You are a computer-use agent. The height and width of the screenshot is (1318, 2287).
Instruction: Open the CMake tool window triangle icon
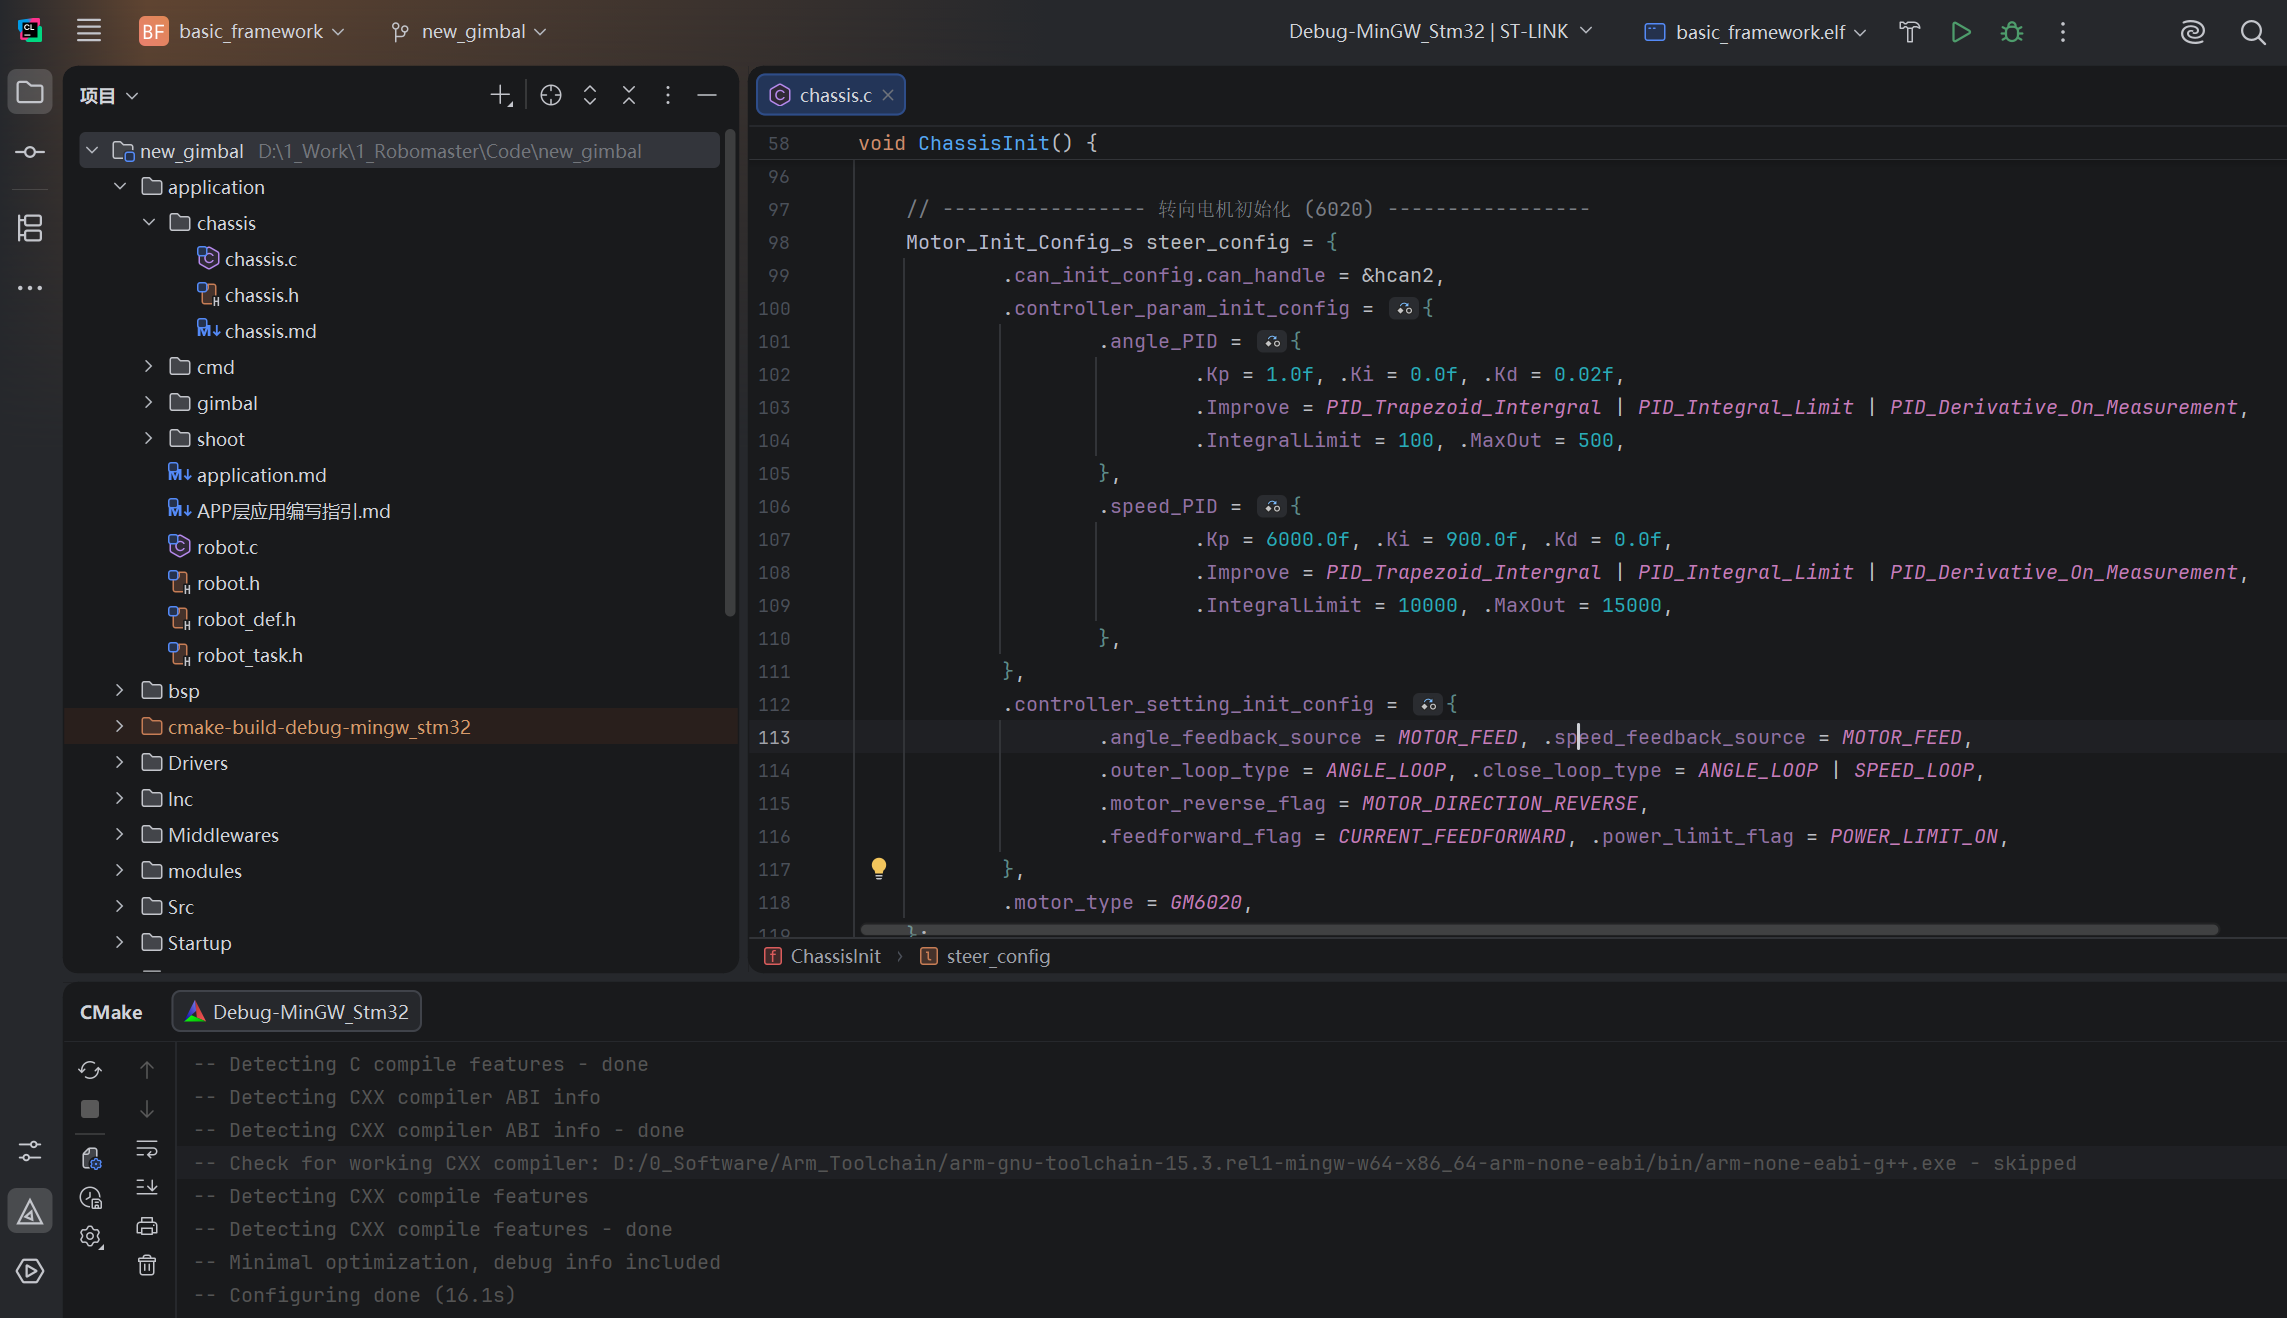30,1212
